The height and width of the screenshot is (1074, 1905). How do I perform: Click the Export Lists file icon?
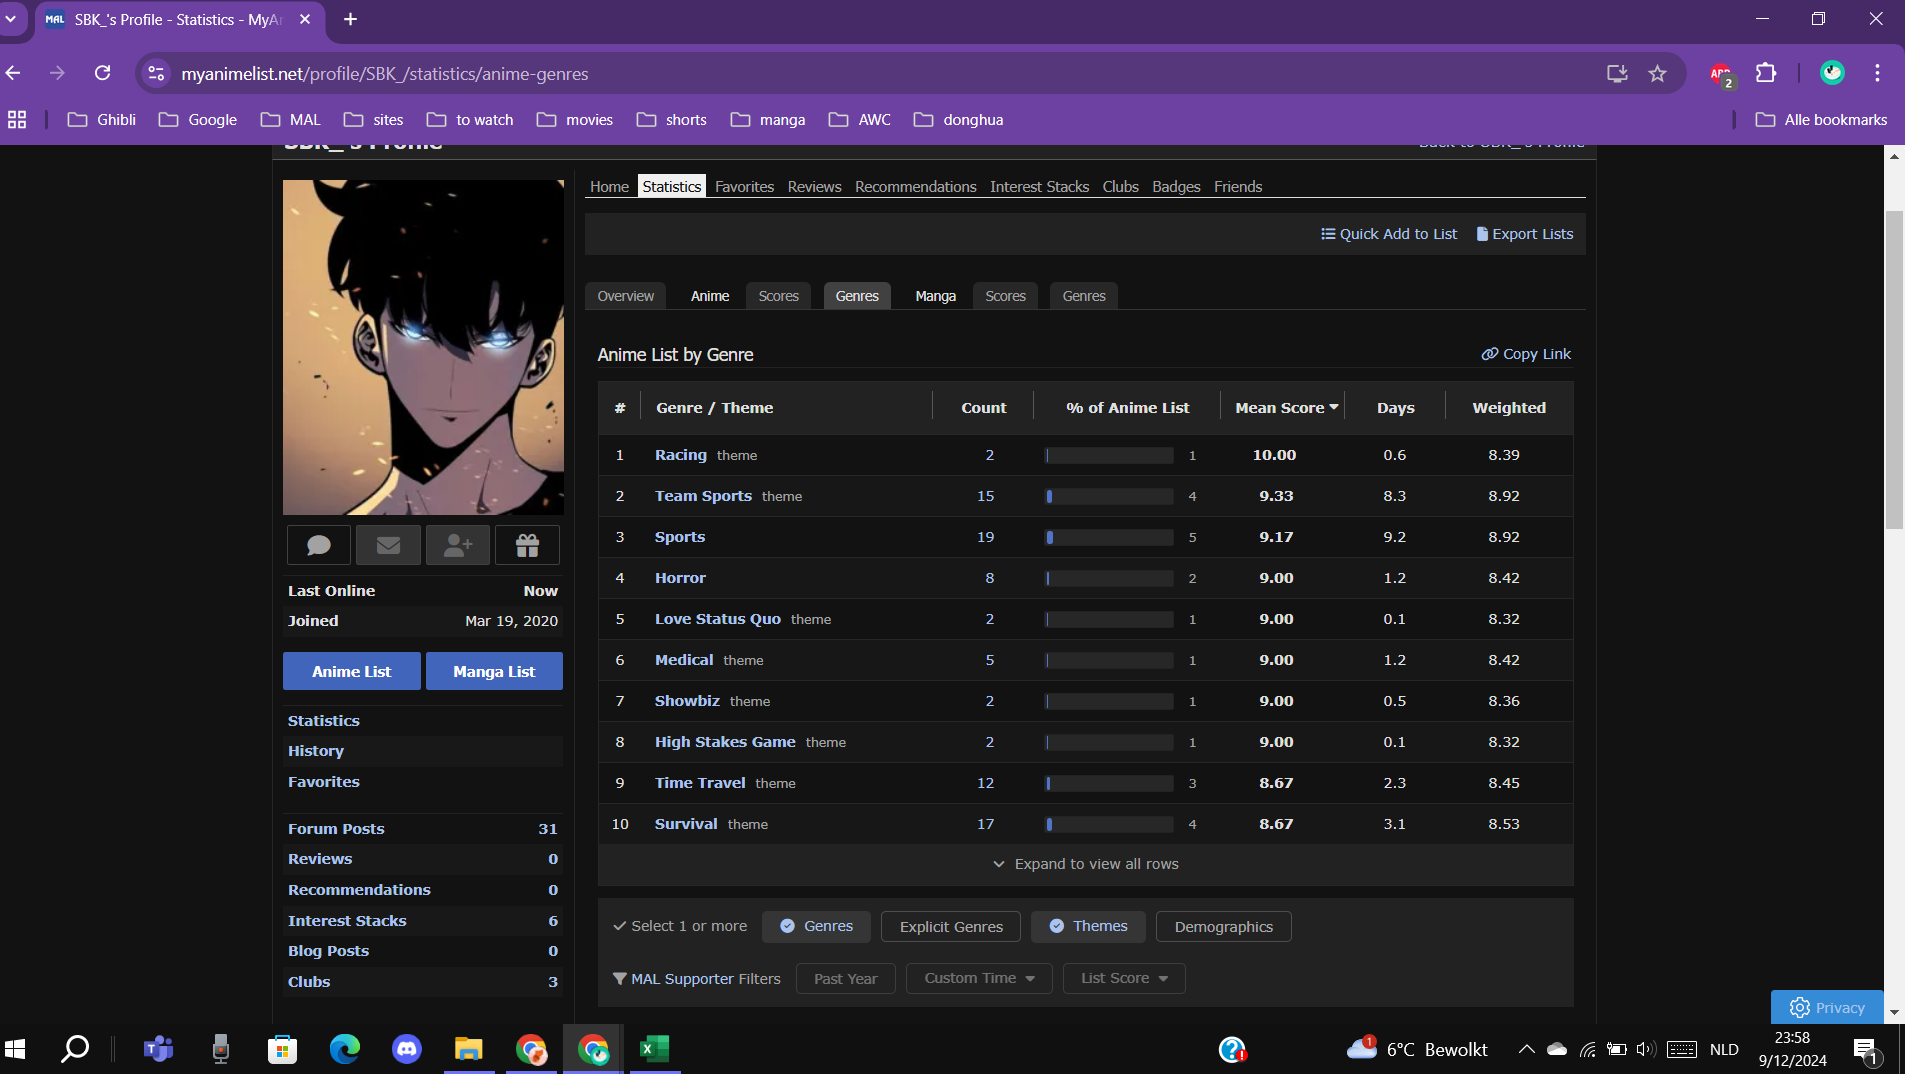pos(1482,234)
